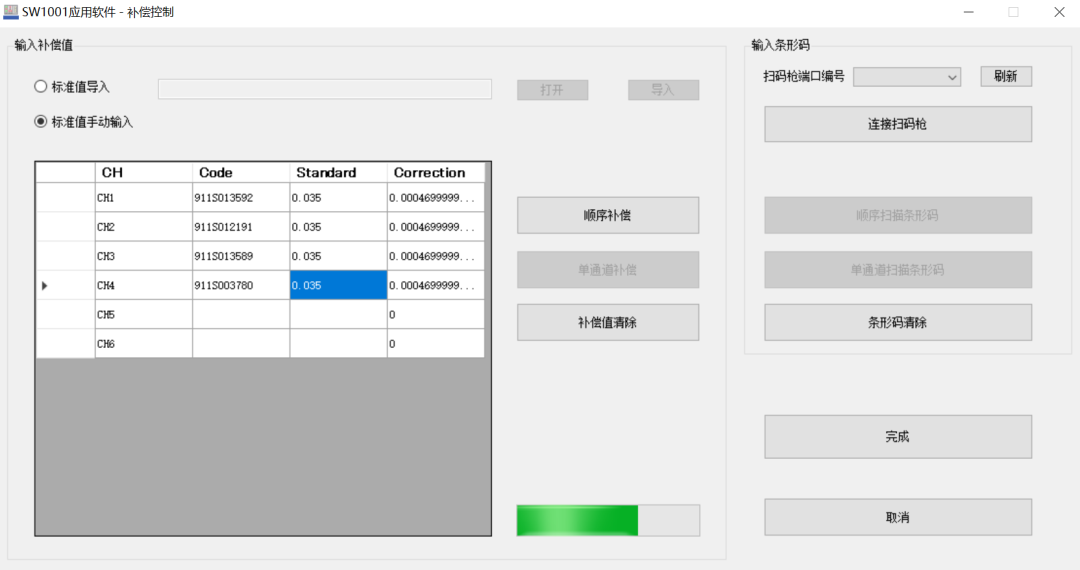
Task: Click the 单通道扫描条形码 button
Action: click(x=897, y=269)
